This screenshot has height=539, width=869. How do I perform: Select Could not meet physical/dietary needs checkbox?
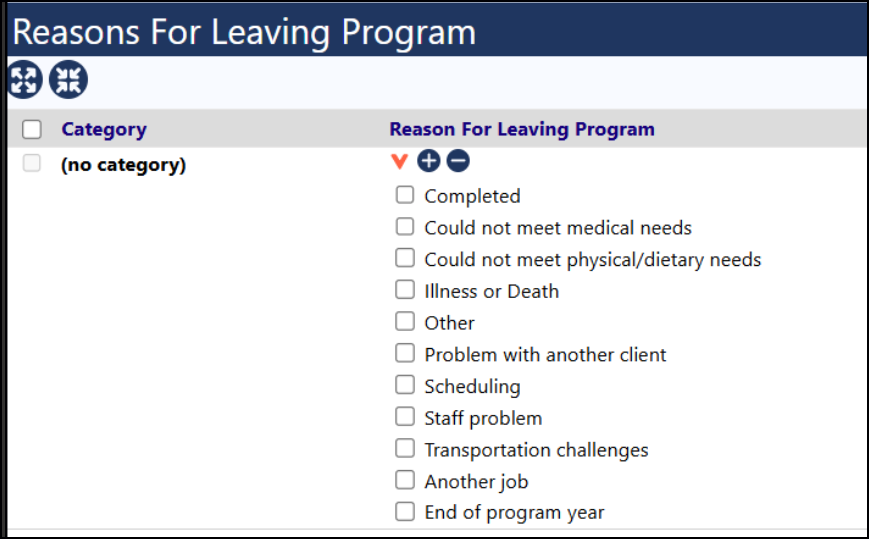[x=405, y=258]
